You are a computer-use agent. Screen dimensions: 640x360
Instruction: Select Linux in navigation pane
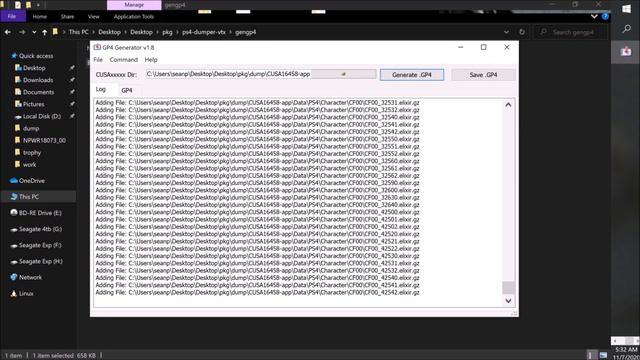point(26,293)
